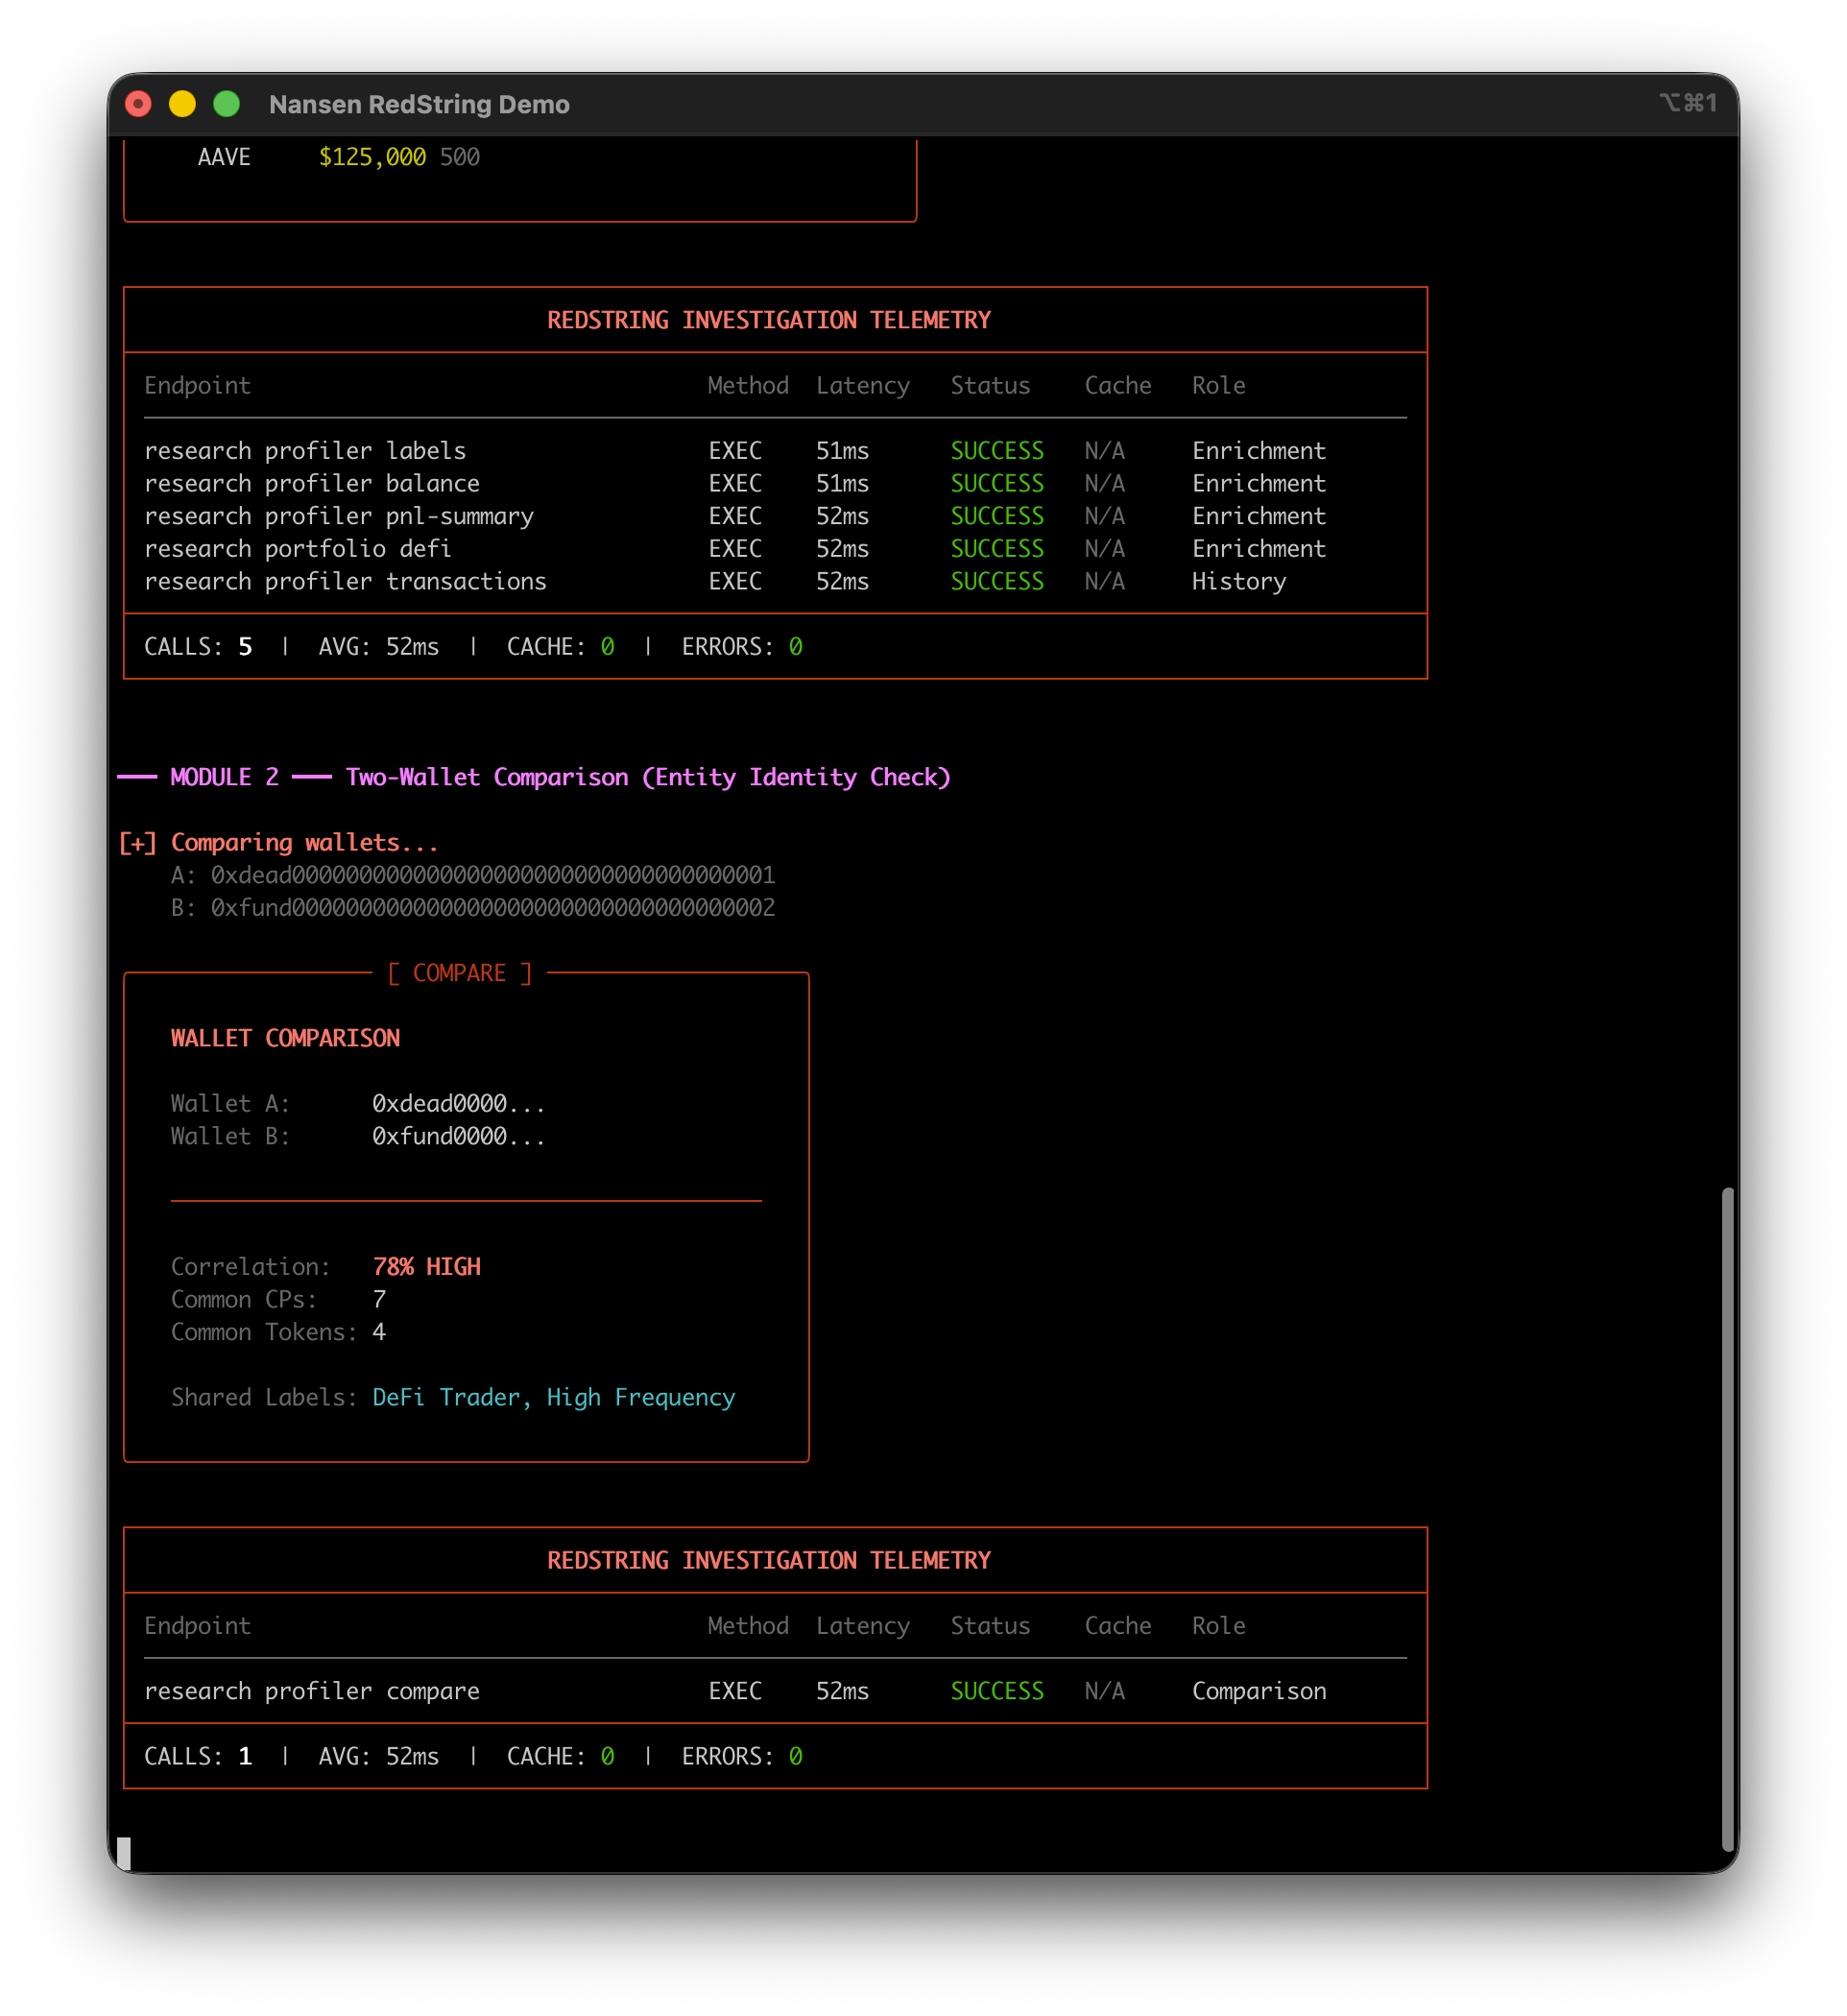Viewport: 1847px width, 2016px height.
Task: Click the Common CPs value 7
Action: pos(379,1299)
